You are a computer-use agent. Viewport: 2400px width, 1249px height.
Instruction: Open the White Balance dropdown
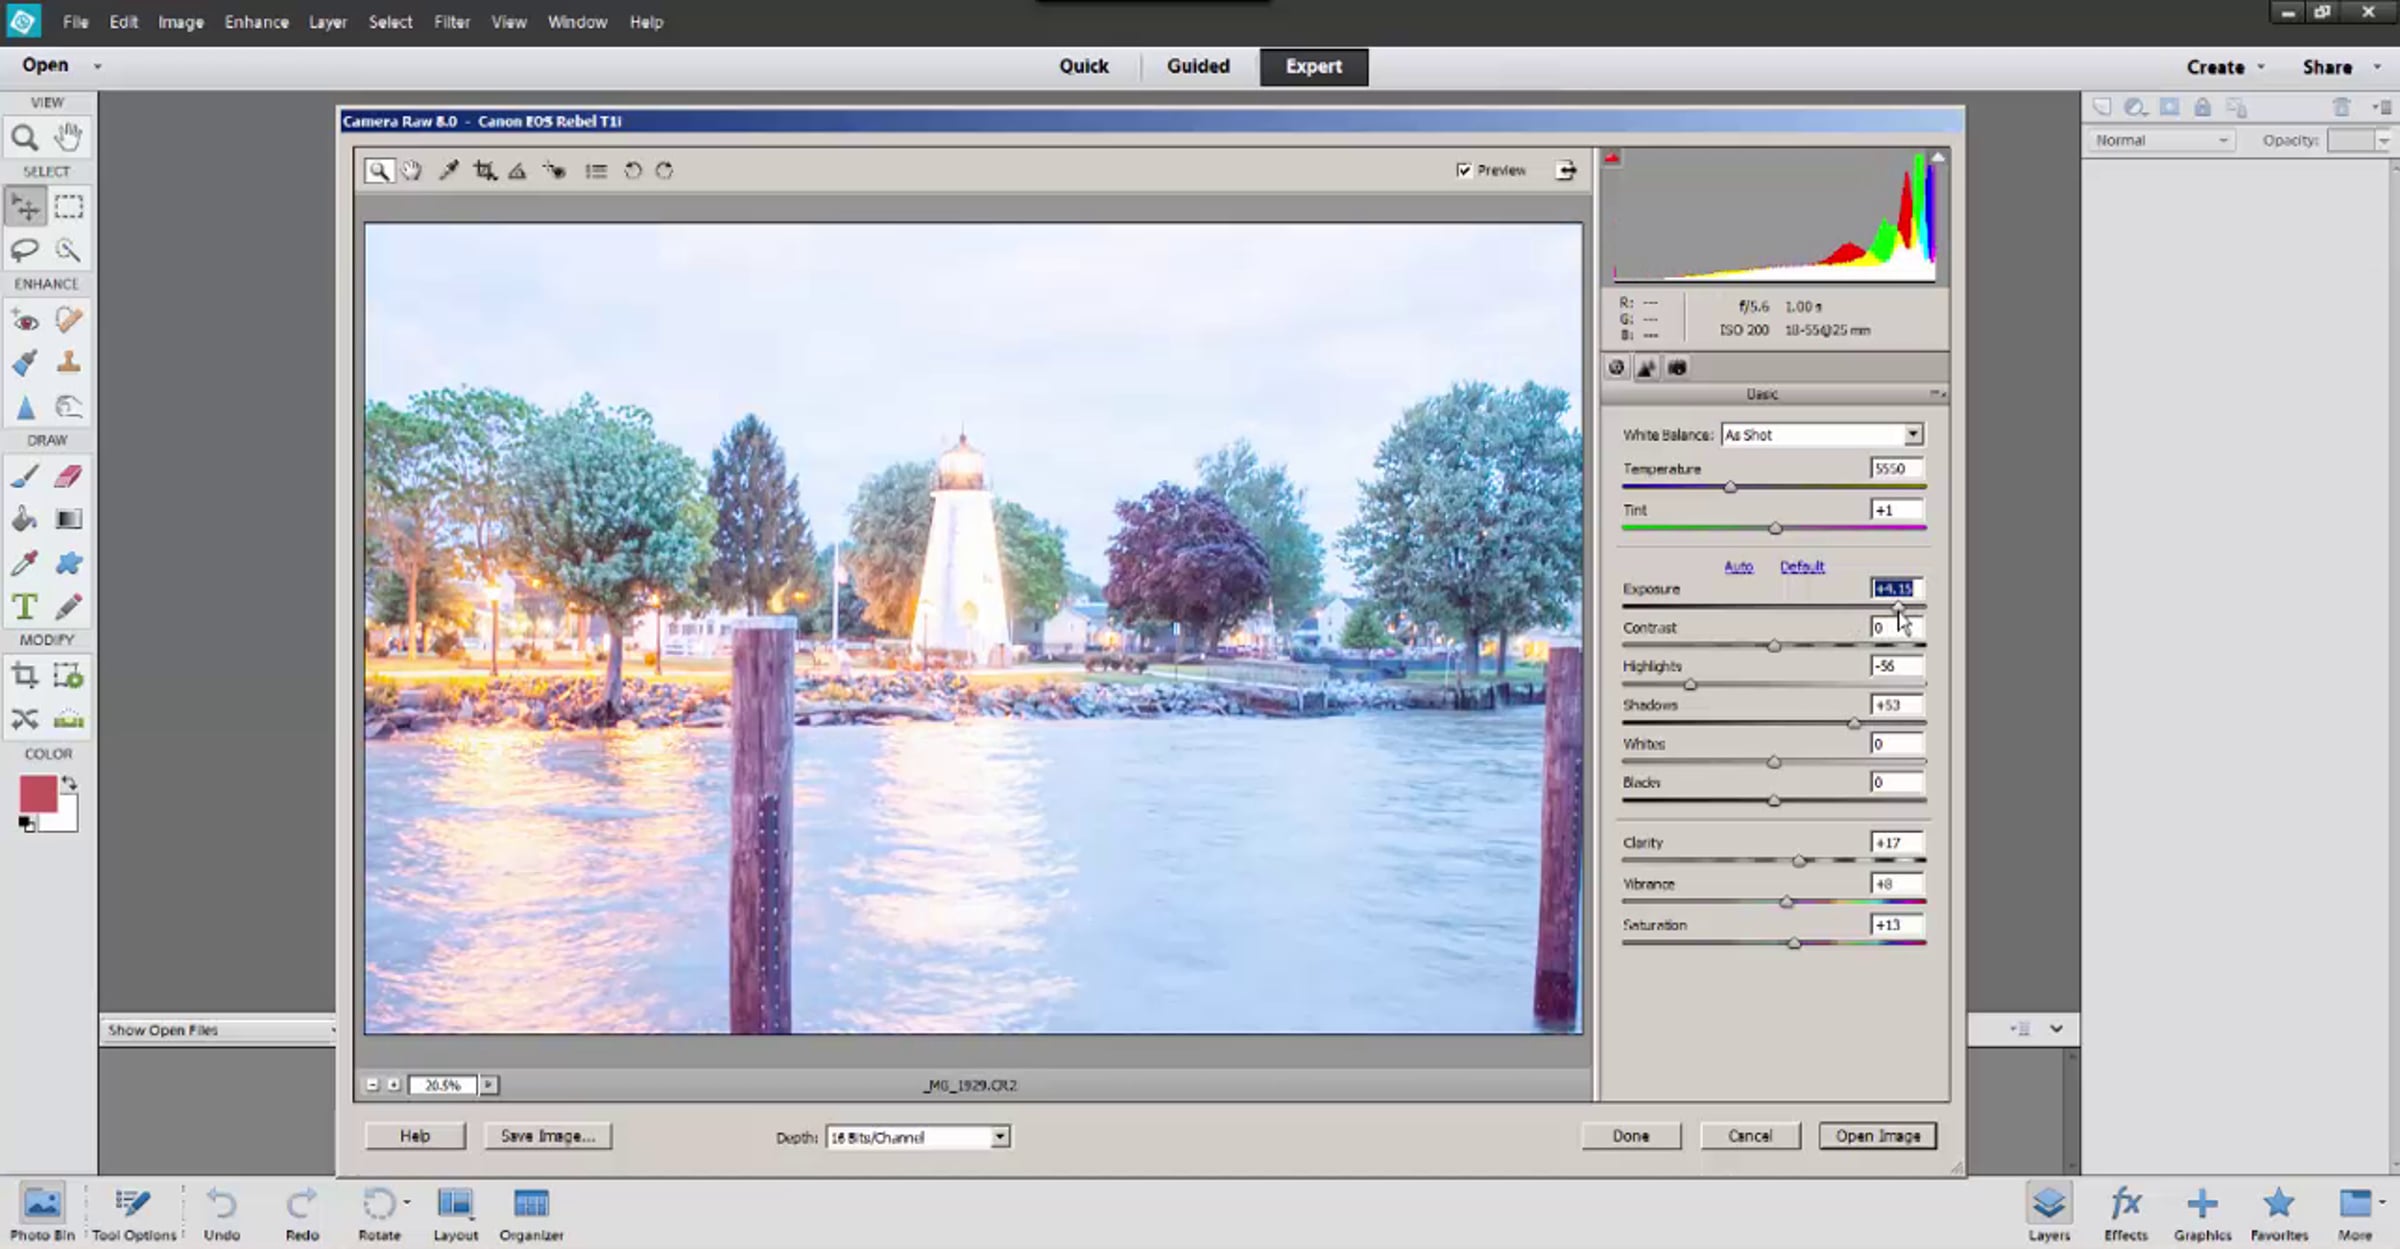1912,435
